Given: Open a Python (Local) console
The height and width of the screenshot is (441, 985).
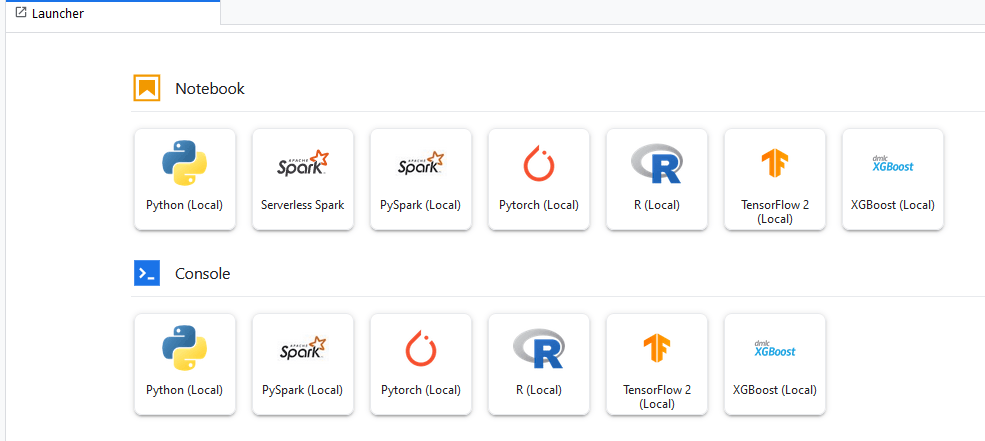Looking at the screenshot, I should [x=185, y=364].
